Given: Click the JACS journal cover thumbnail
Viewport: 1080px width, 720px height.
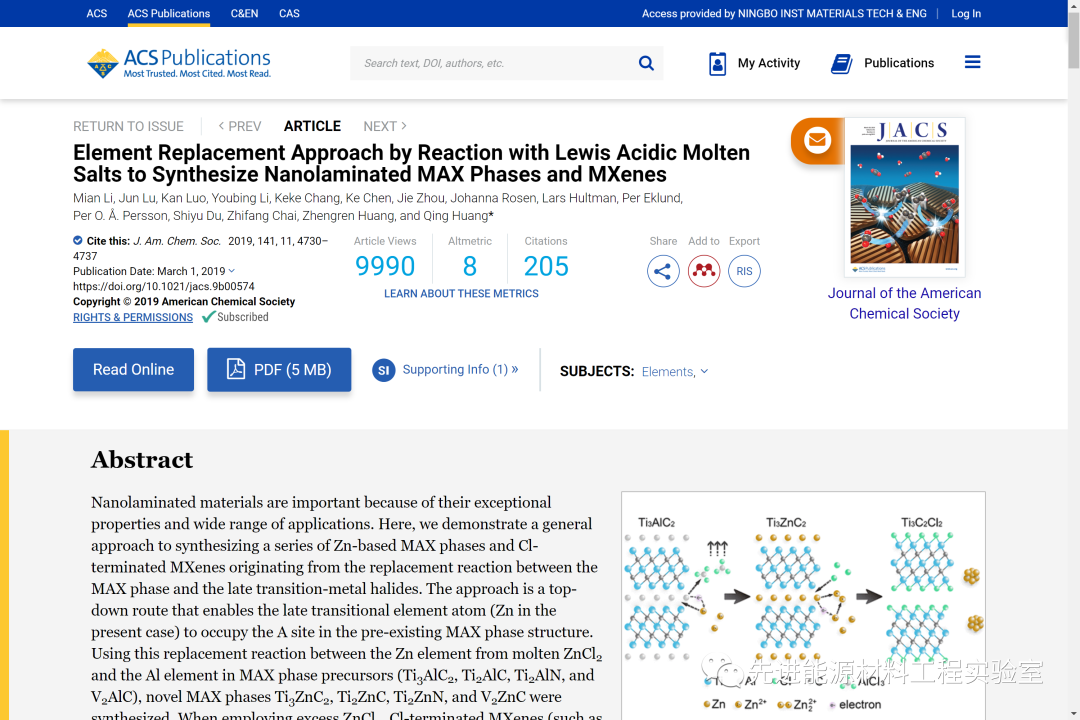Looking at the screenshot, I should pyautogui.click(x=904, y=197).
